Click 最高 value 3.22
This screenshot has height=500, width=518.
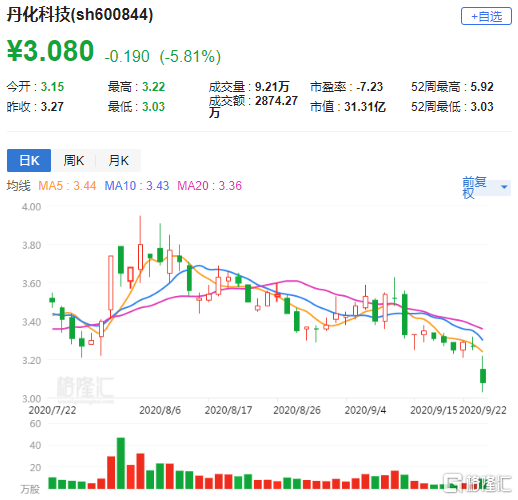coord(153,87)
